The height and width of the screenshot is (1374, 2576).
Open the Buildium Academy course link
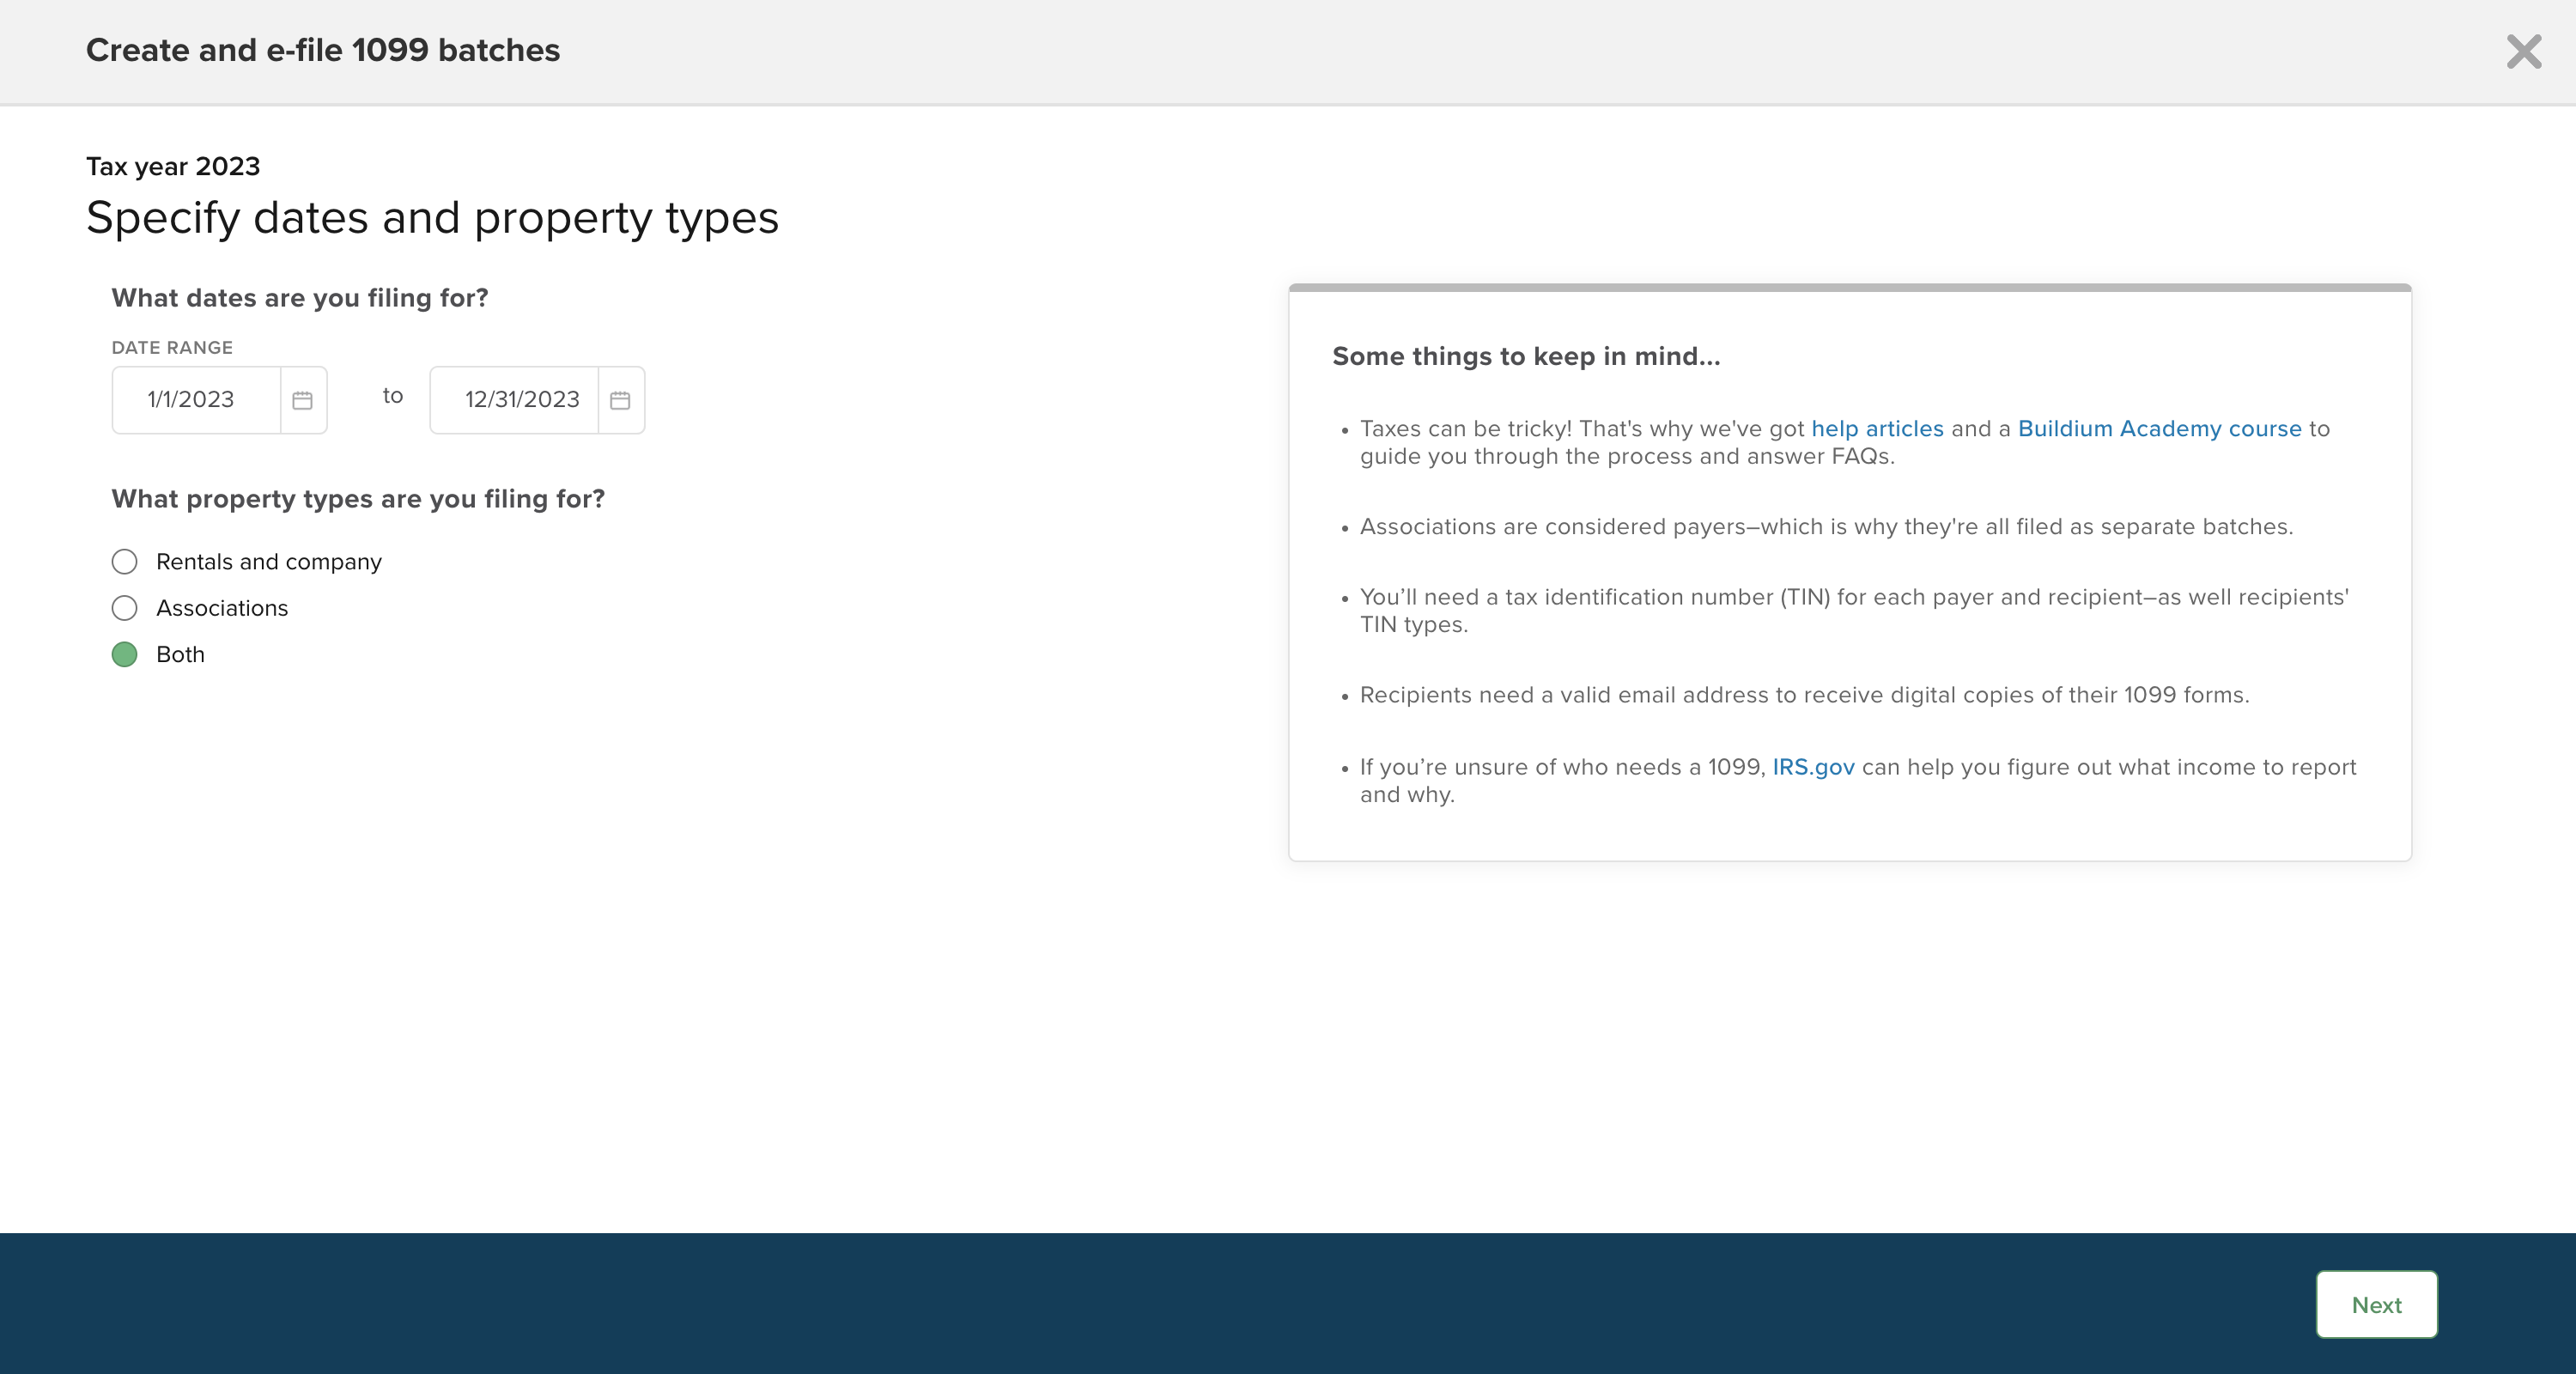pos(2159,428)
